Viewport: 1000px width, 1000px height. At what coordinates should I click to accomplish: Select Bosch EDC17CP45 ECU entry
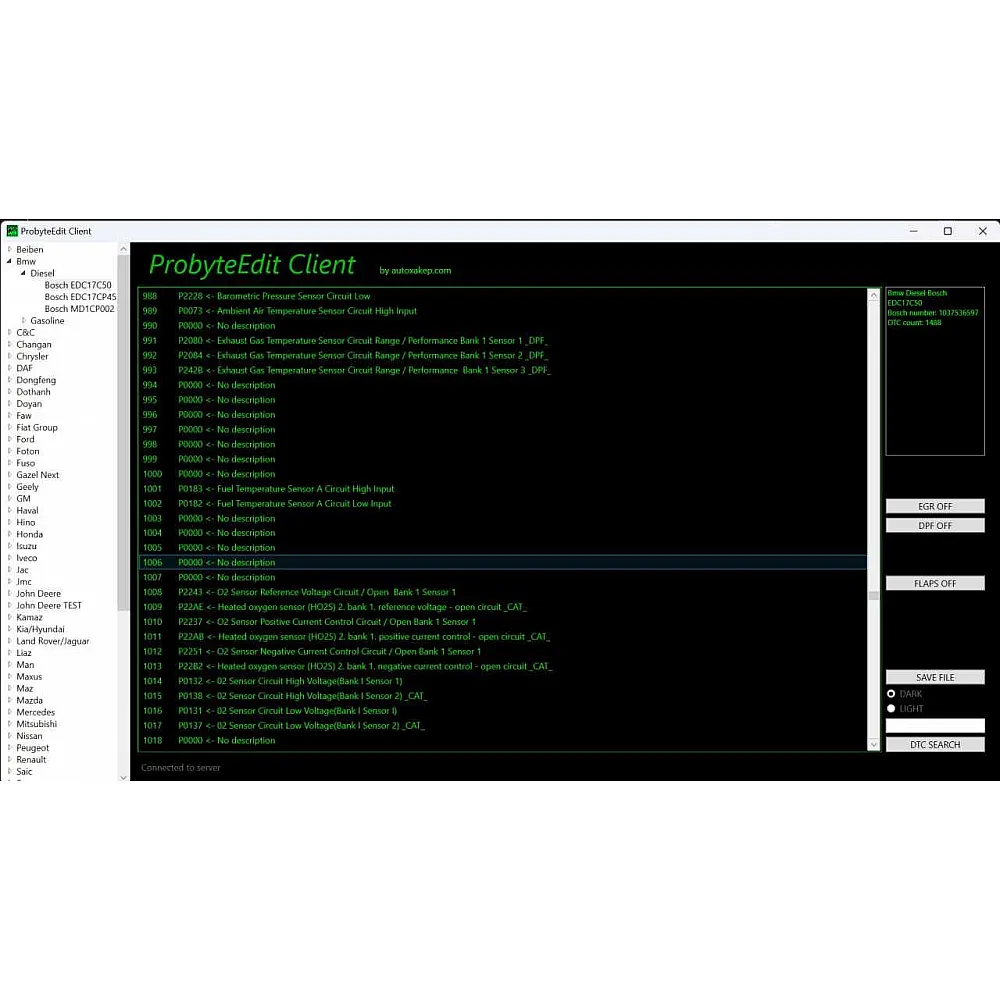80,297
